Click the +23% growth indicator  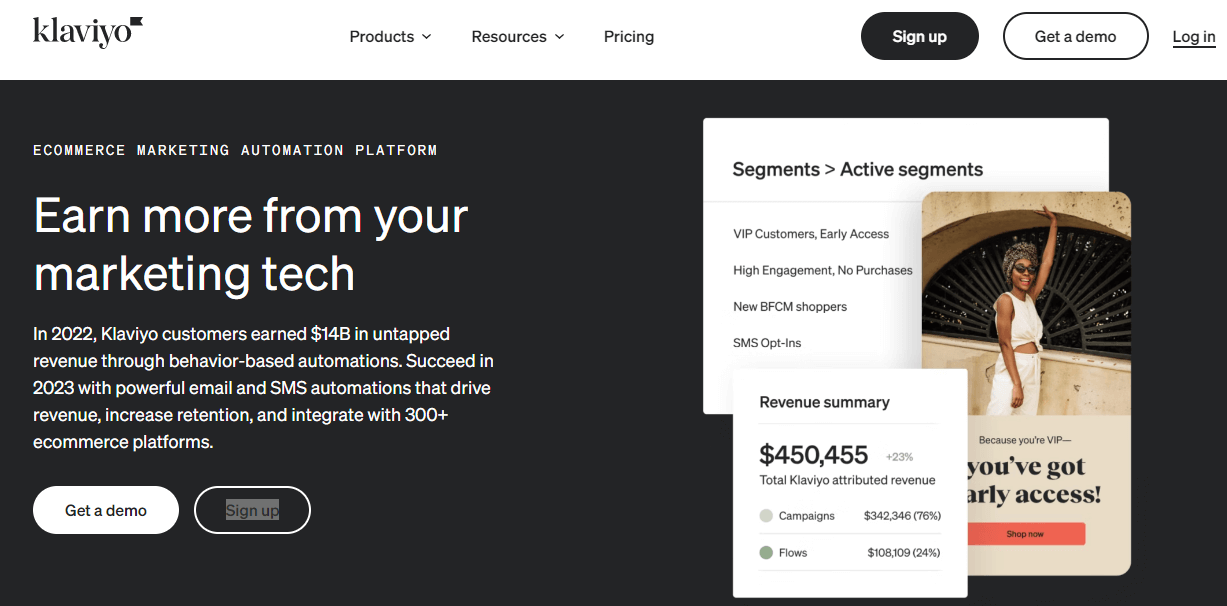[x=899, y=456]
